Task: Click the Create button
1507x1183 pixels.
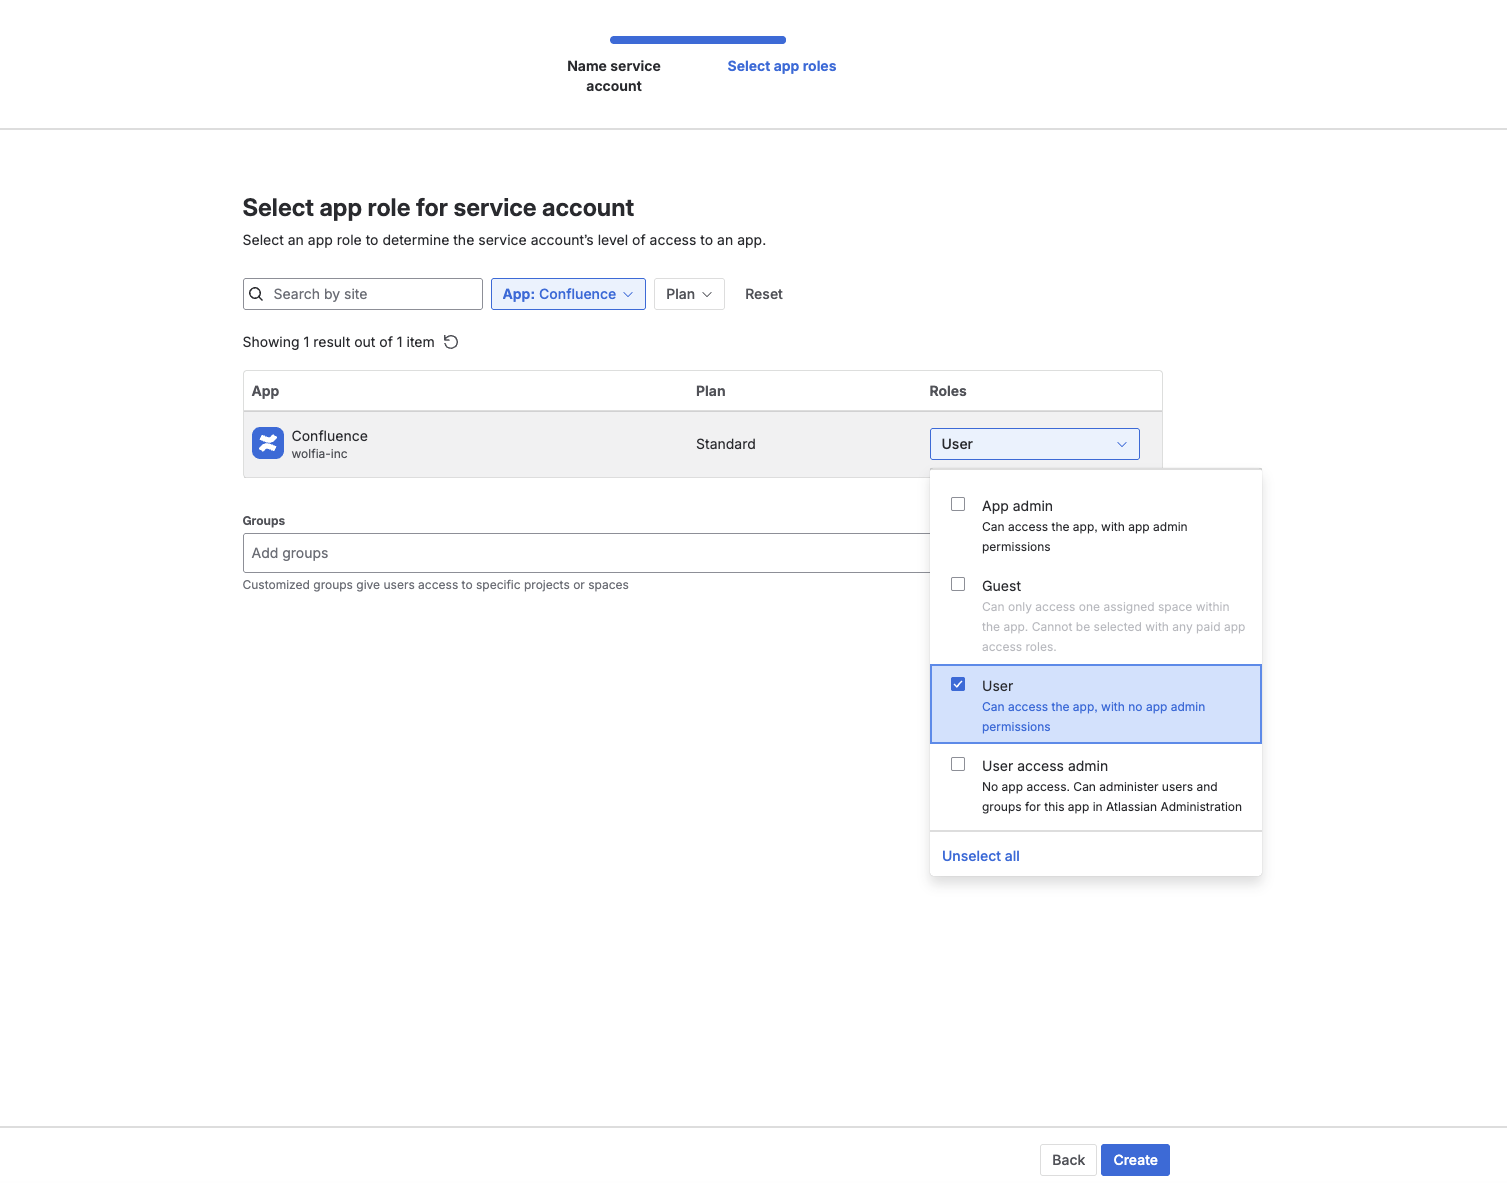Action: 1134,1159
